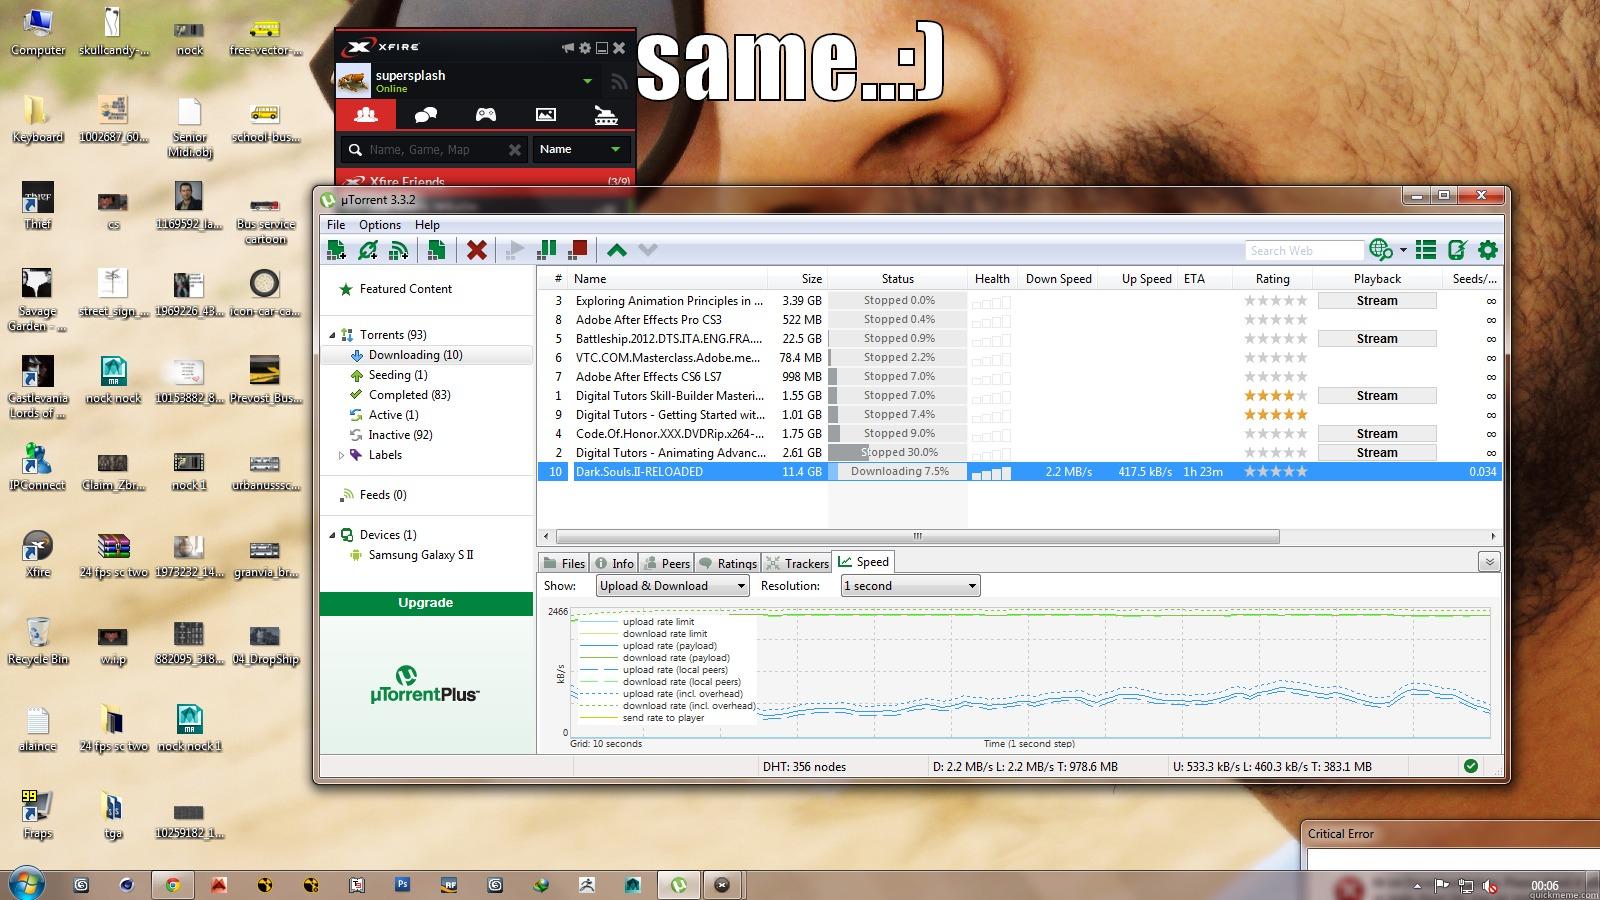Viewport: 1600px width, 900px height.
Task: Clear Xfire search with X icon
Action: [515, 150]
